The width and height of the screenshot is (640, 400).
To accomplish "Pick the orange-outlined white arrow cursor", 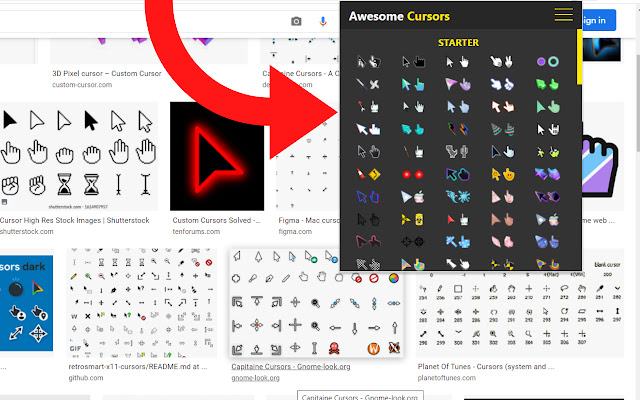I will (x=502, y=107).
